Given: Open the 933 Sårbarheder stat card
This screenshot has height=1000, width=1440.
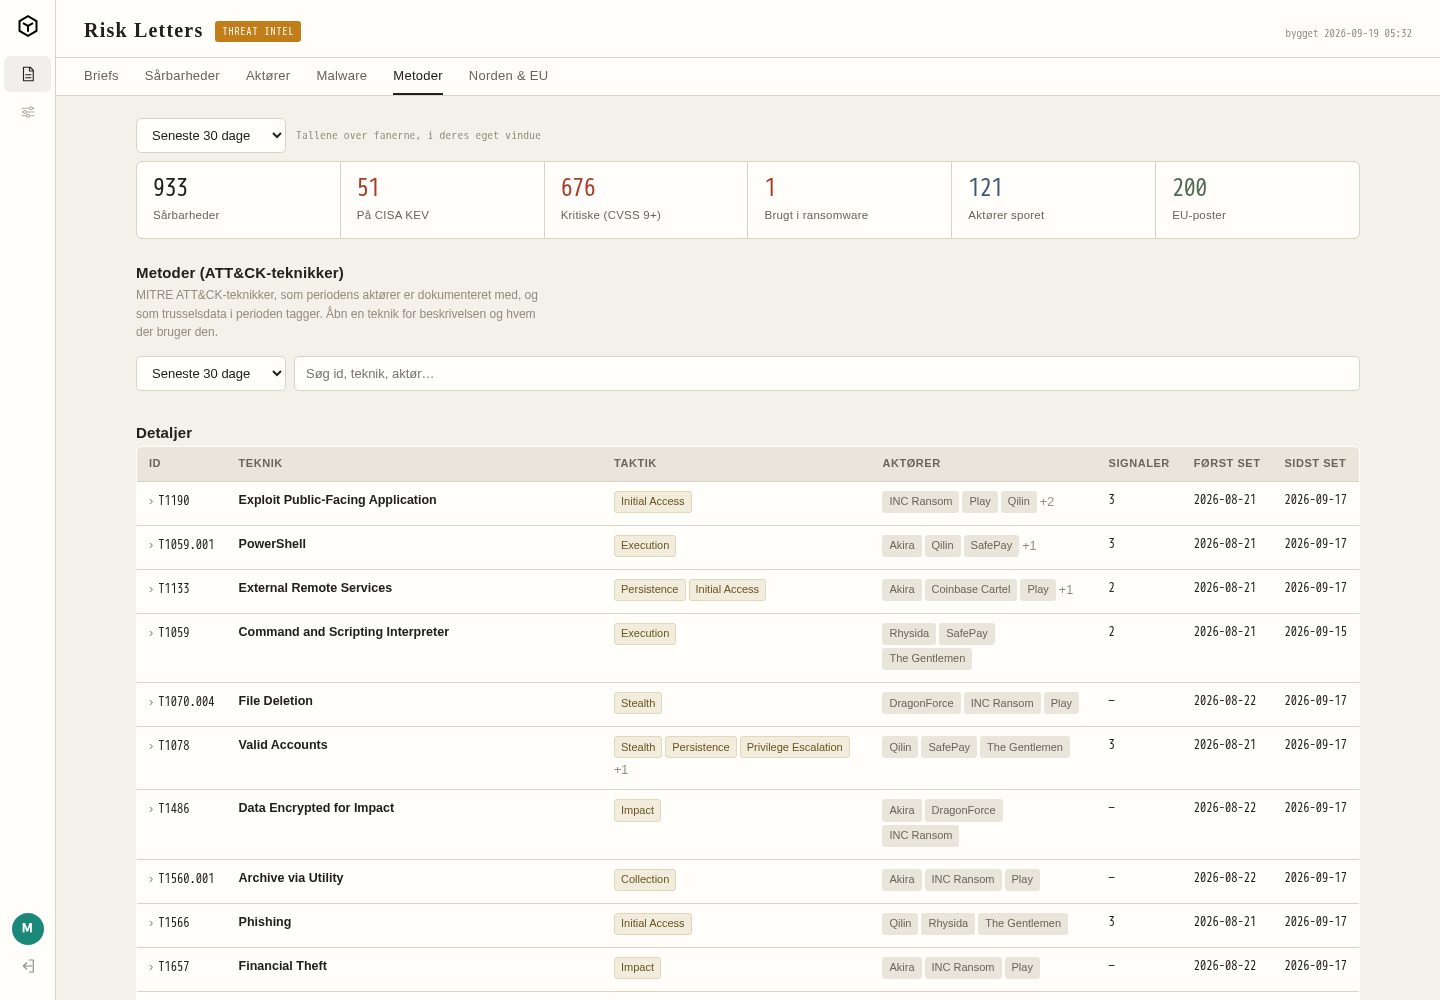Looking at the screenshot, I should click(x=239, y=200).
